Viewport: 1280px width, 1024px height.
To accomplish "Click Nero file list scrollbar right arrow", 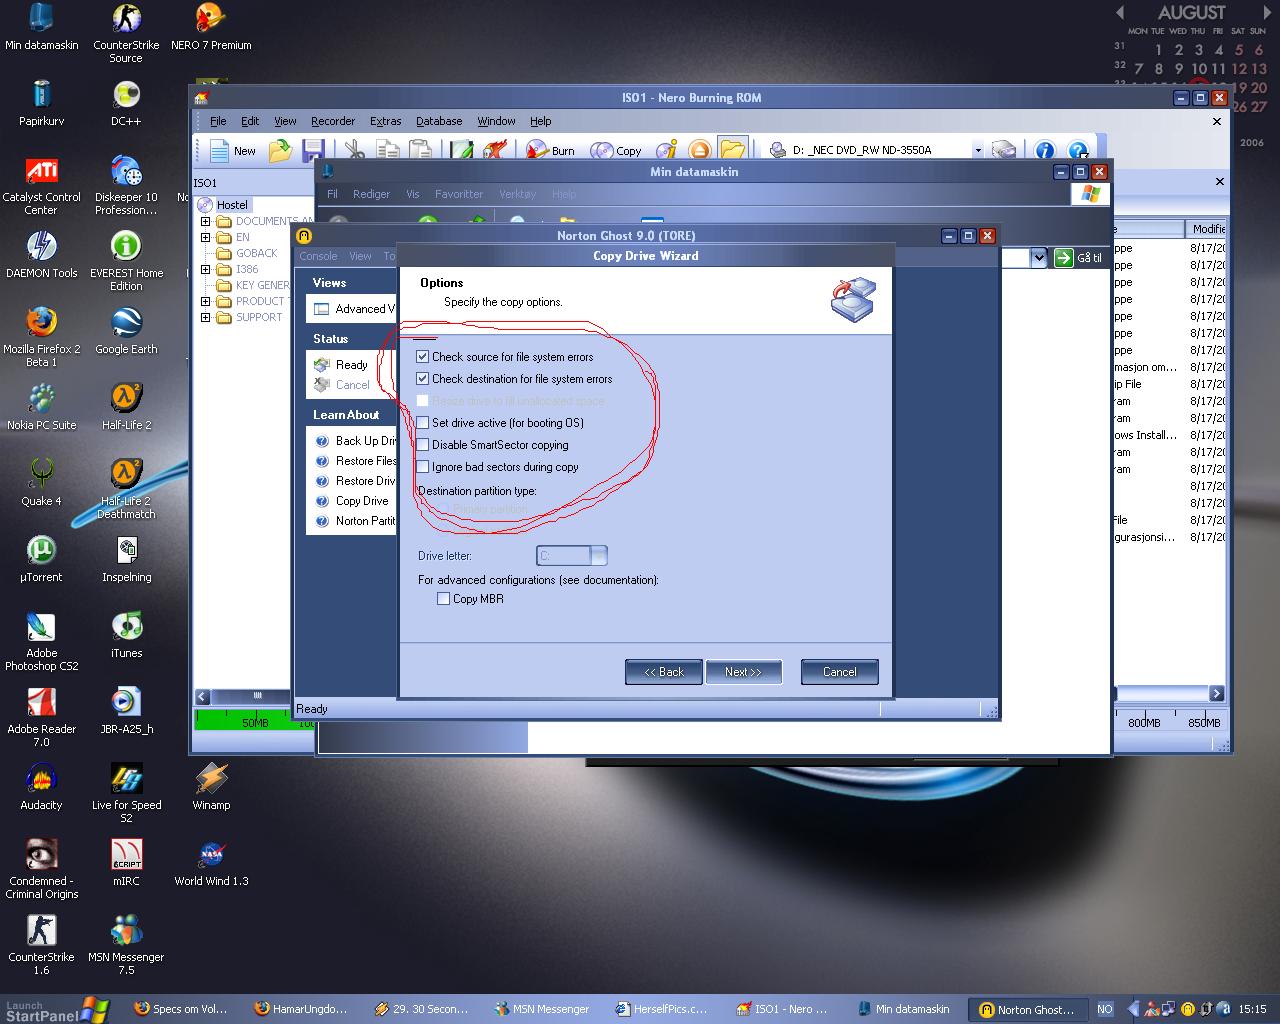I will pos(1217,693).
